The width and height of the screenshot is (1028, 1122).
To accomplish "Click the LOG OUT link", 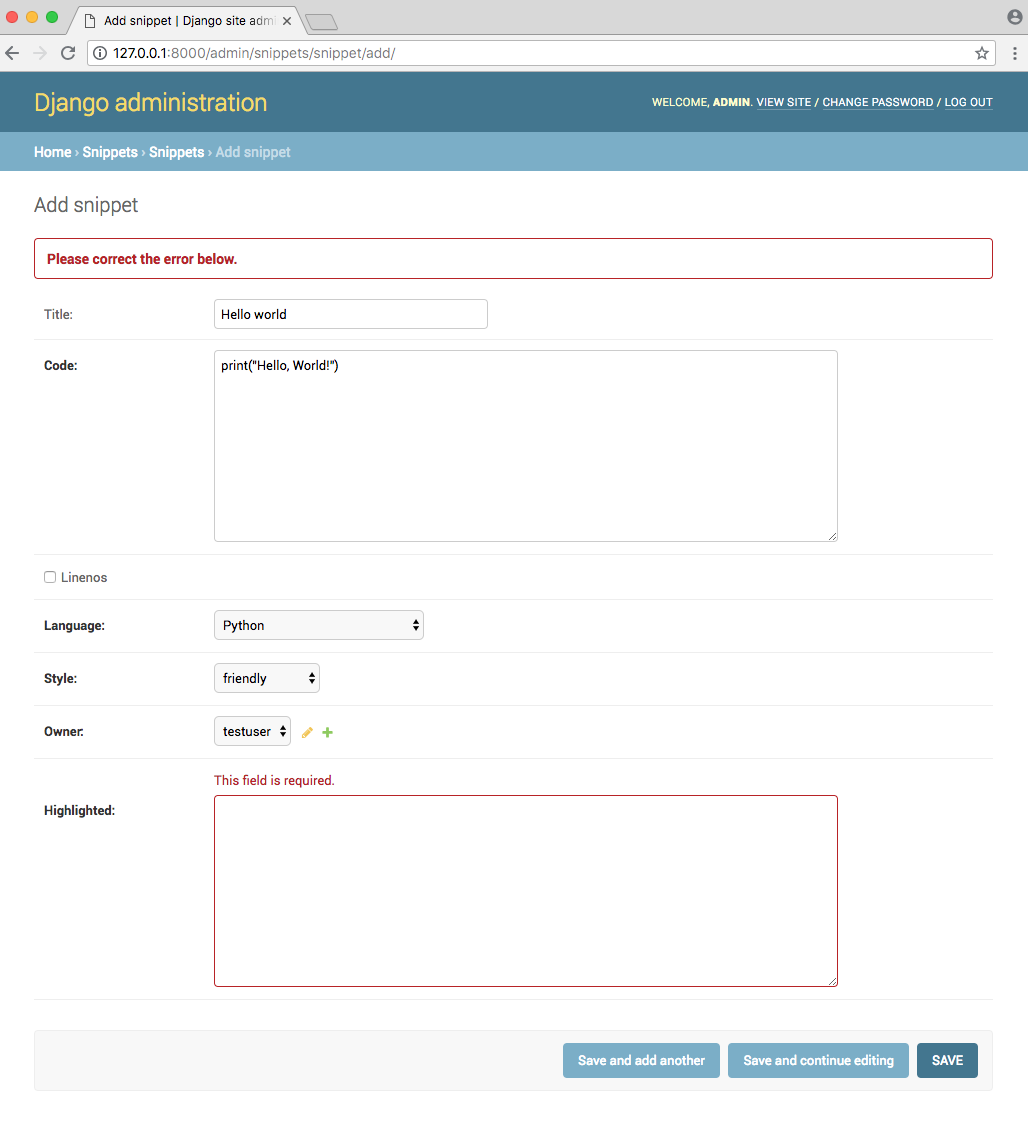I will point(969,102).
